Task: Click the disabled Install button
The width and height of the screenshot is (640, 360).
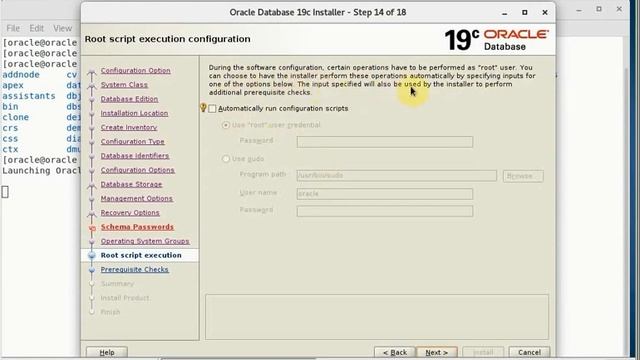Action: [x=483, y=352]
